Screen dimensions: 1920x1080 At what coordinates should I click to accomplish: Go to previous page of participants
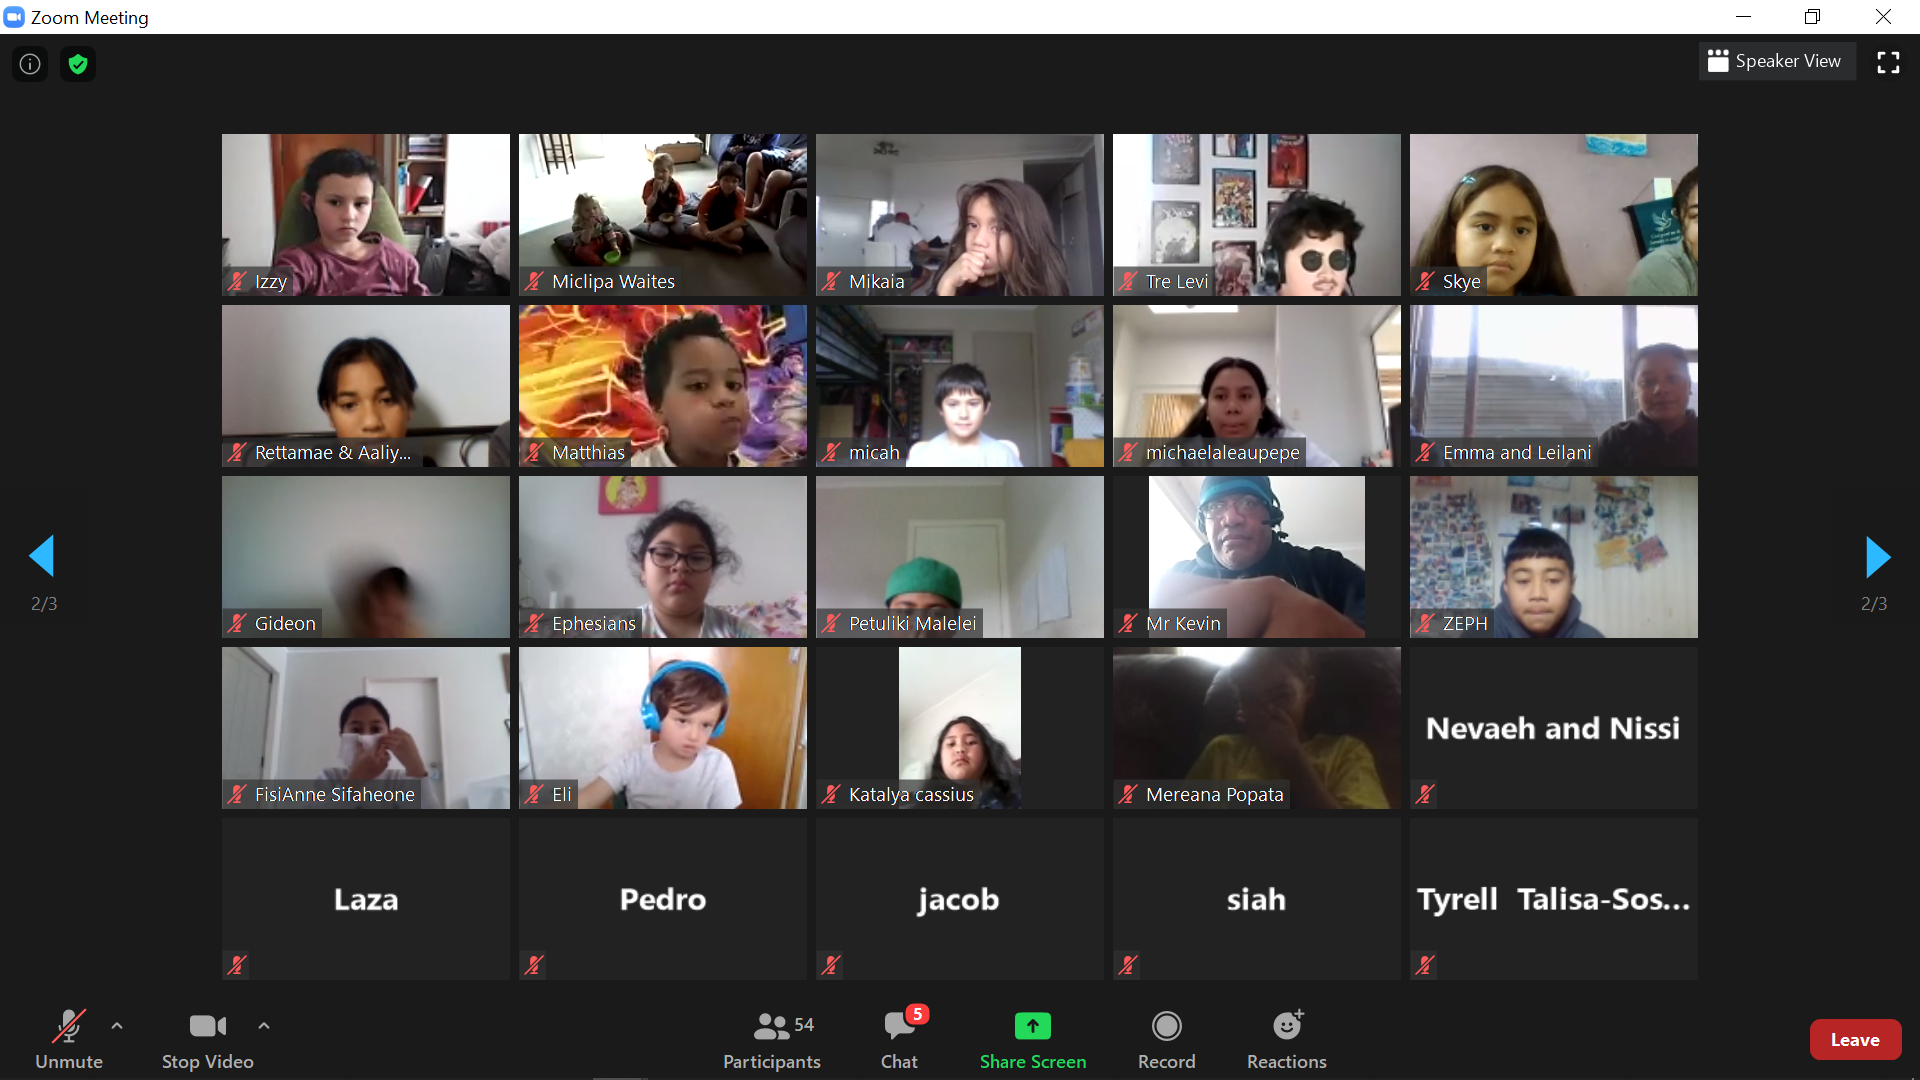[42, 556]
